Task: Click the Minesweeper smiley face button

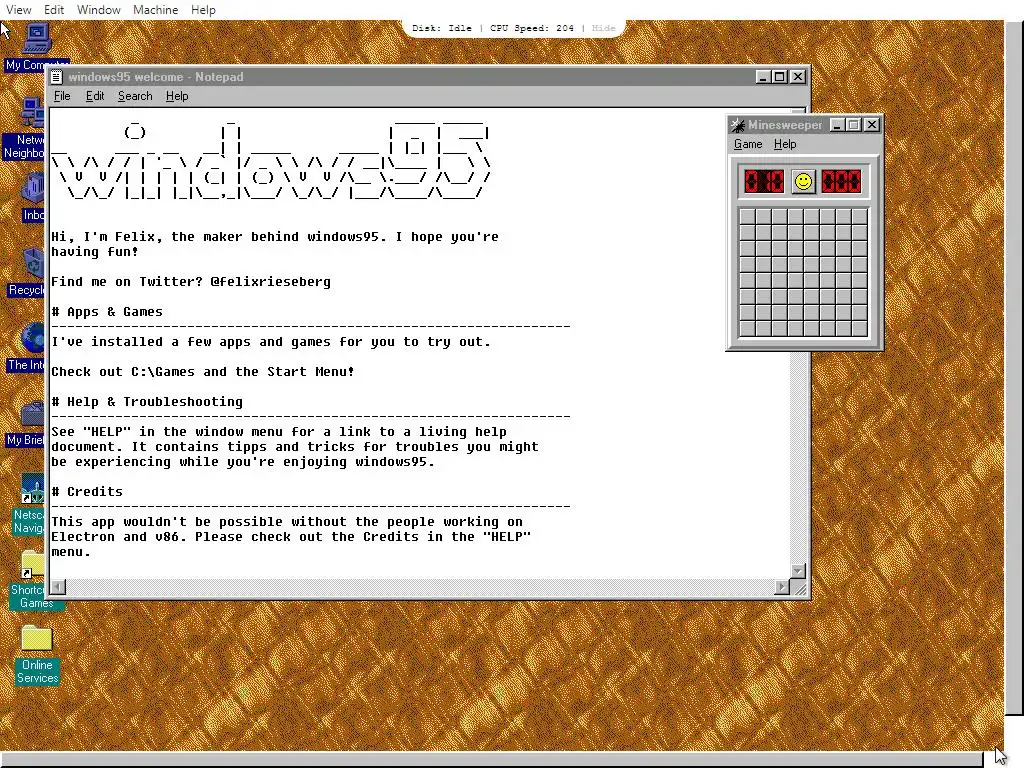Action: click(803, 182)
